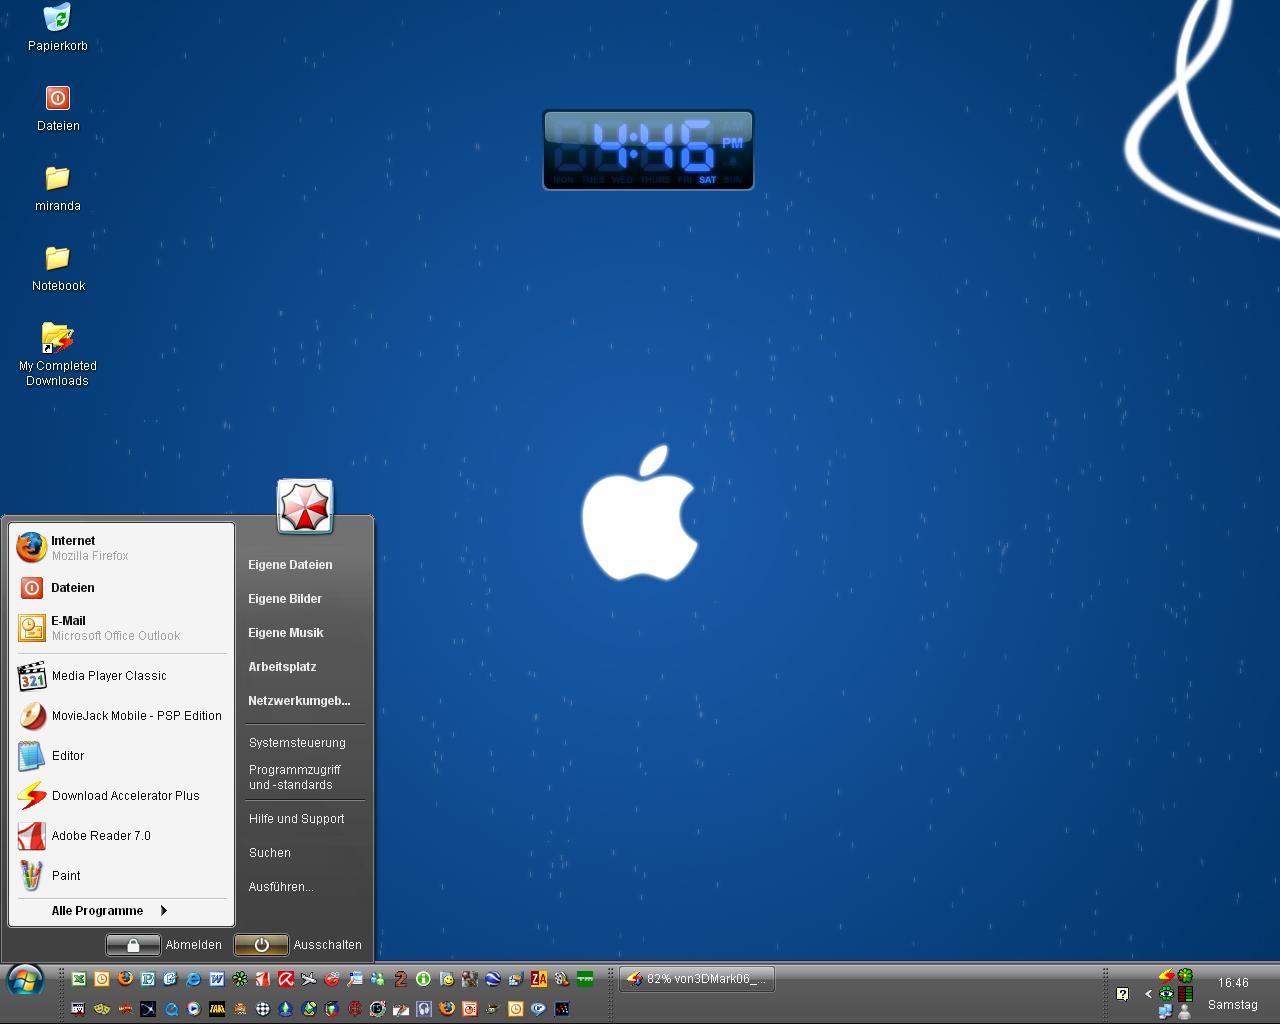Launch Media Player Classic from Start menu
This screenshot has height=1024, width=1280.
(x=122, y=676)
